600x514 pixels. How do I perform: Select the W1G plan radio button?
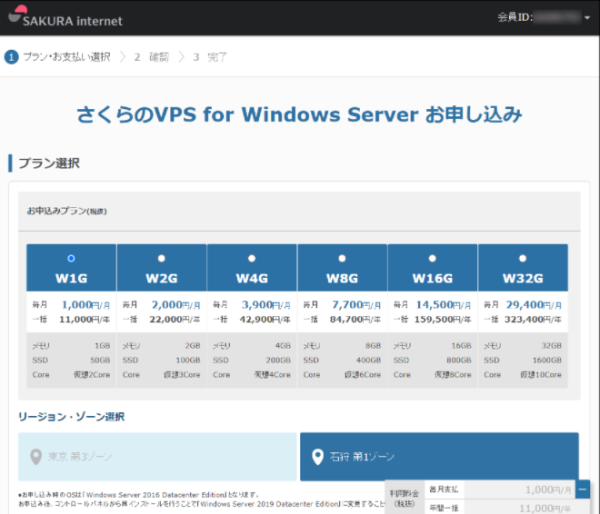coord(71,258)
